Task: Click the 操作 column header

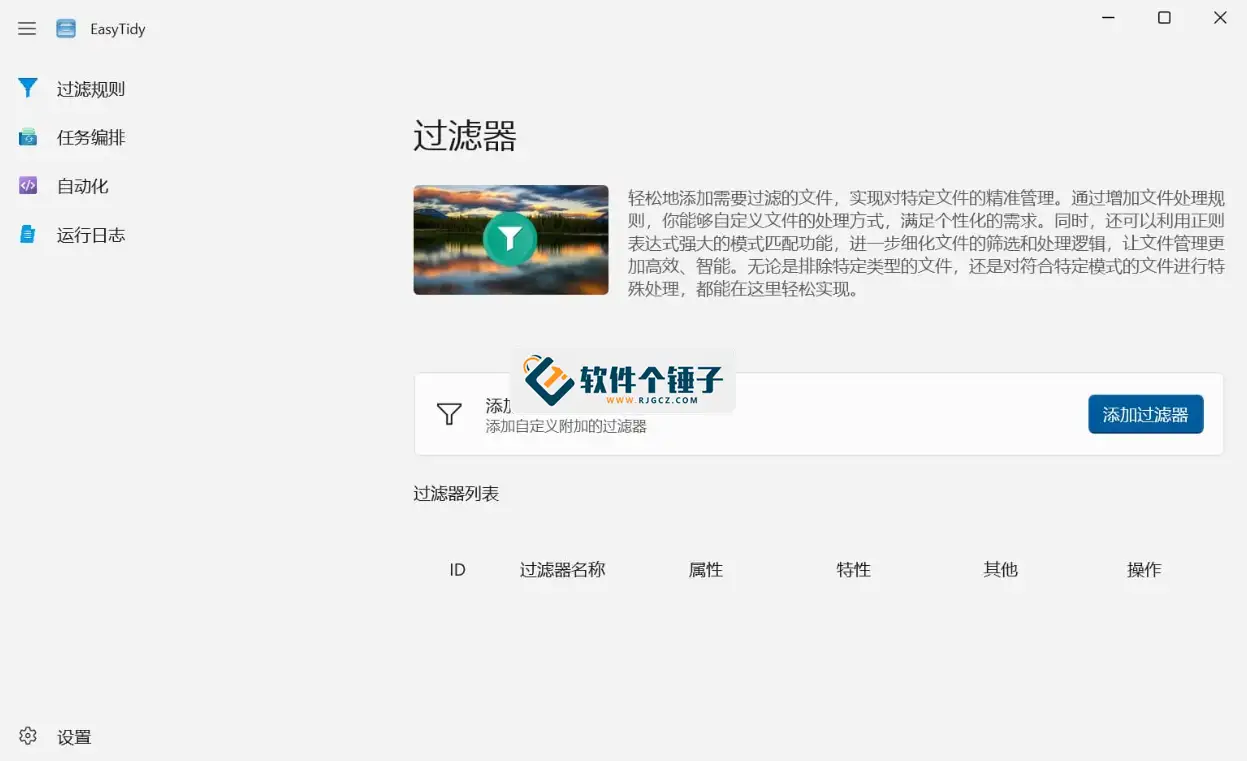Action: click(1143, 569)
